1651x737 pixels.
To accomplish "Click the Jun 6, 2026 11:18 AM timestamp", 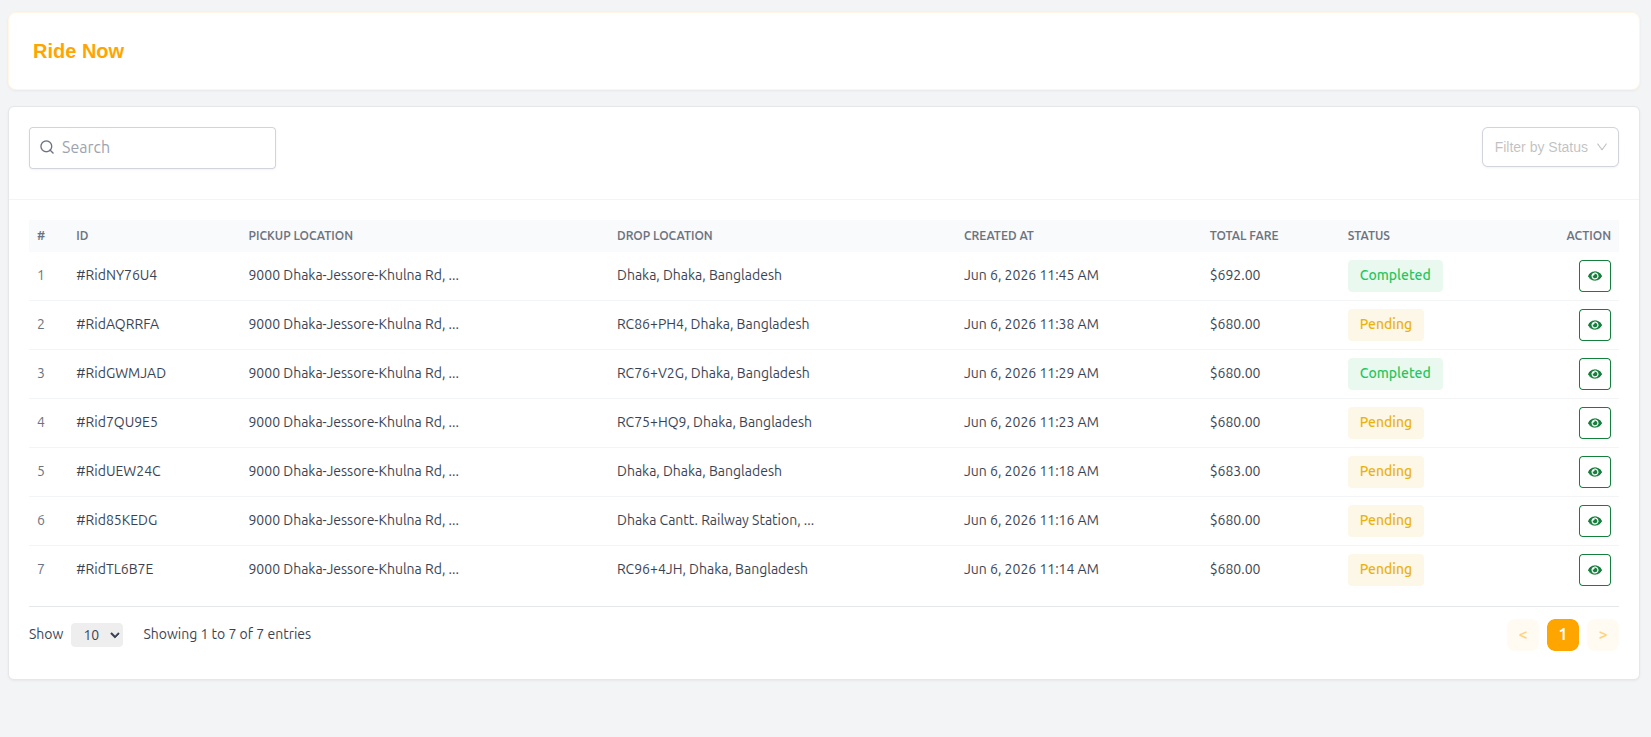I will click(1031, 471).
